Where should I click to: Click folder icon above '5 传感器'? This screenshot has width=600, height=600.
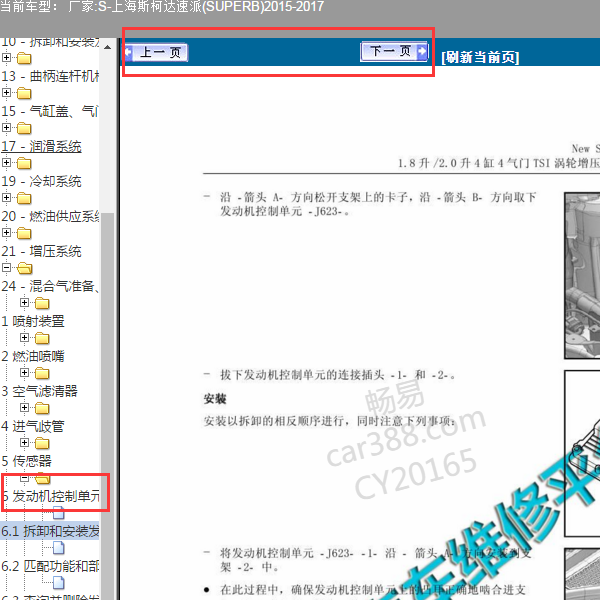pos(42,443)
